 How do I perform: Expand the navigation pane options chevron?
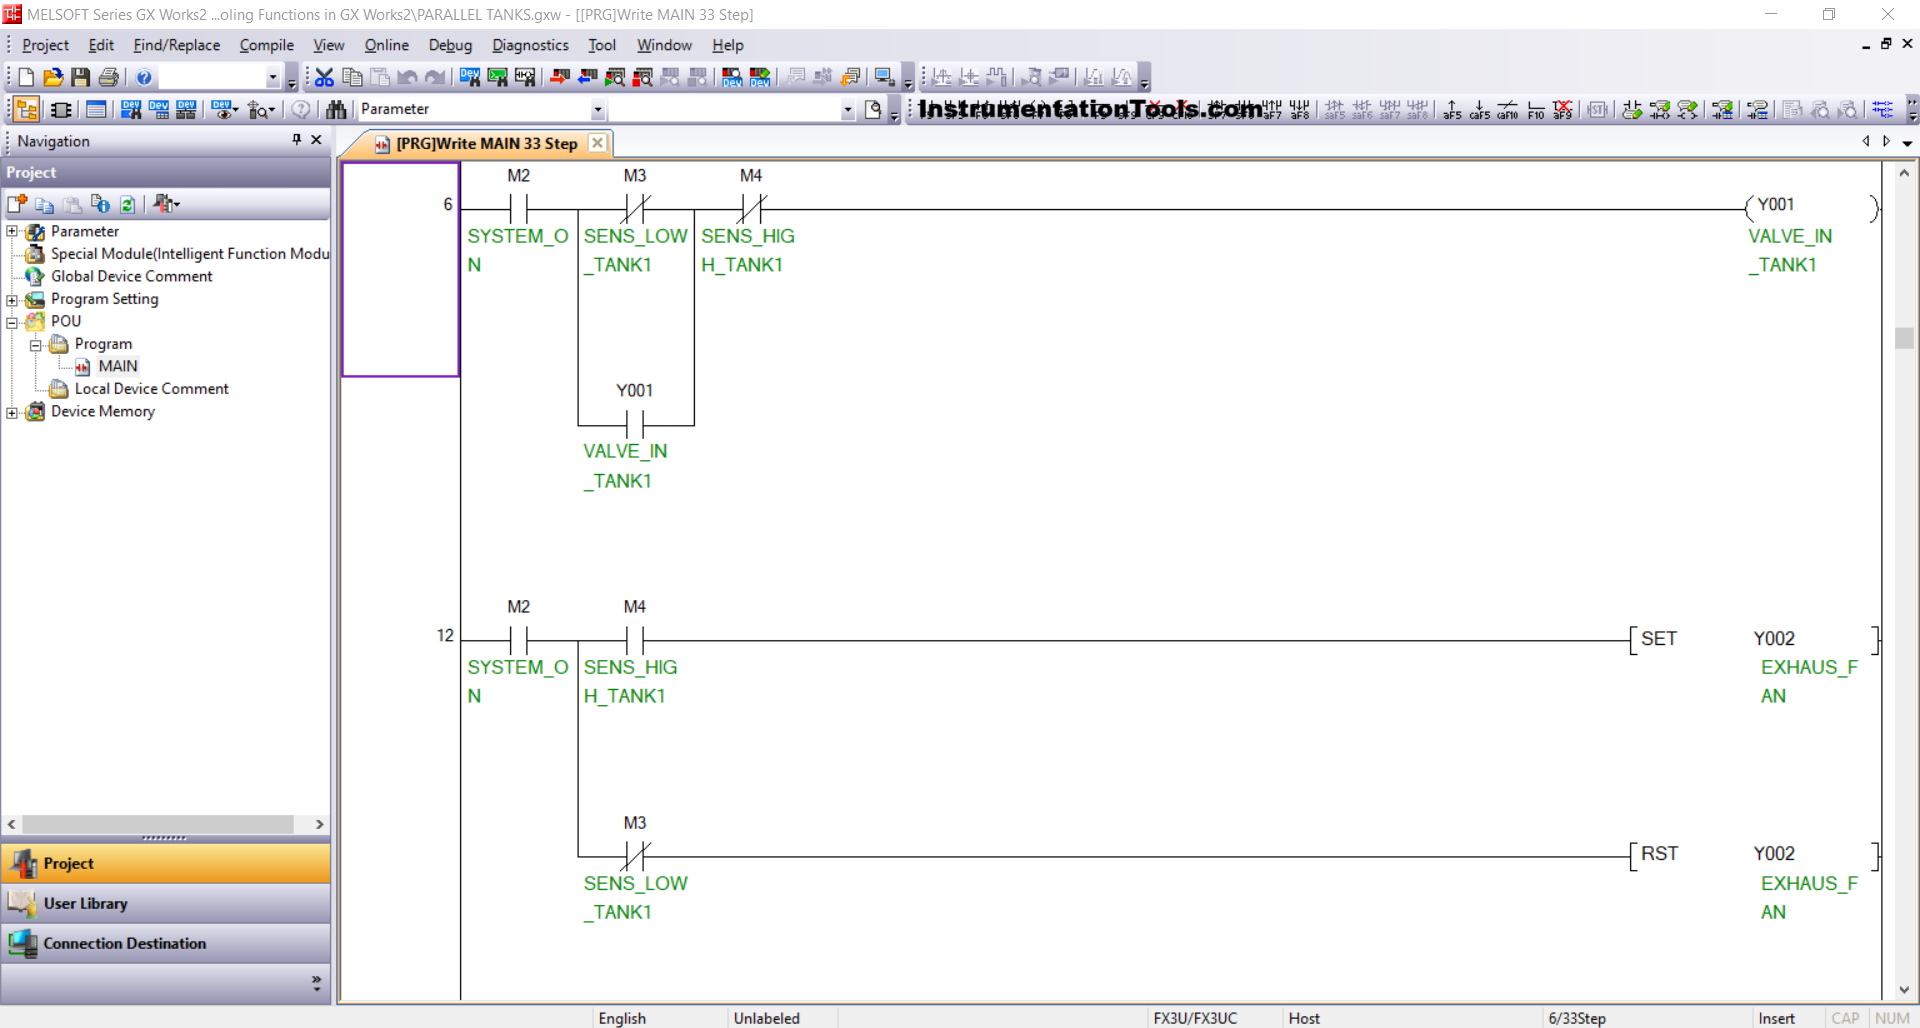[316, 984]
